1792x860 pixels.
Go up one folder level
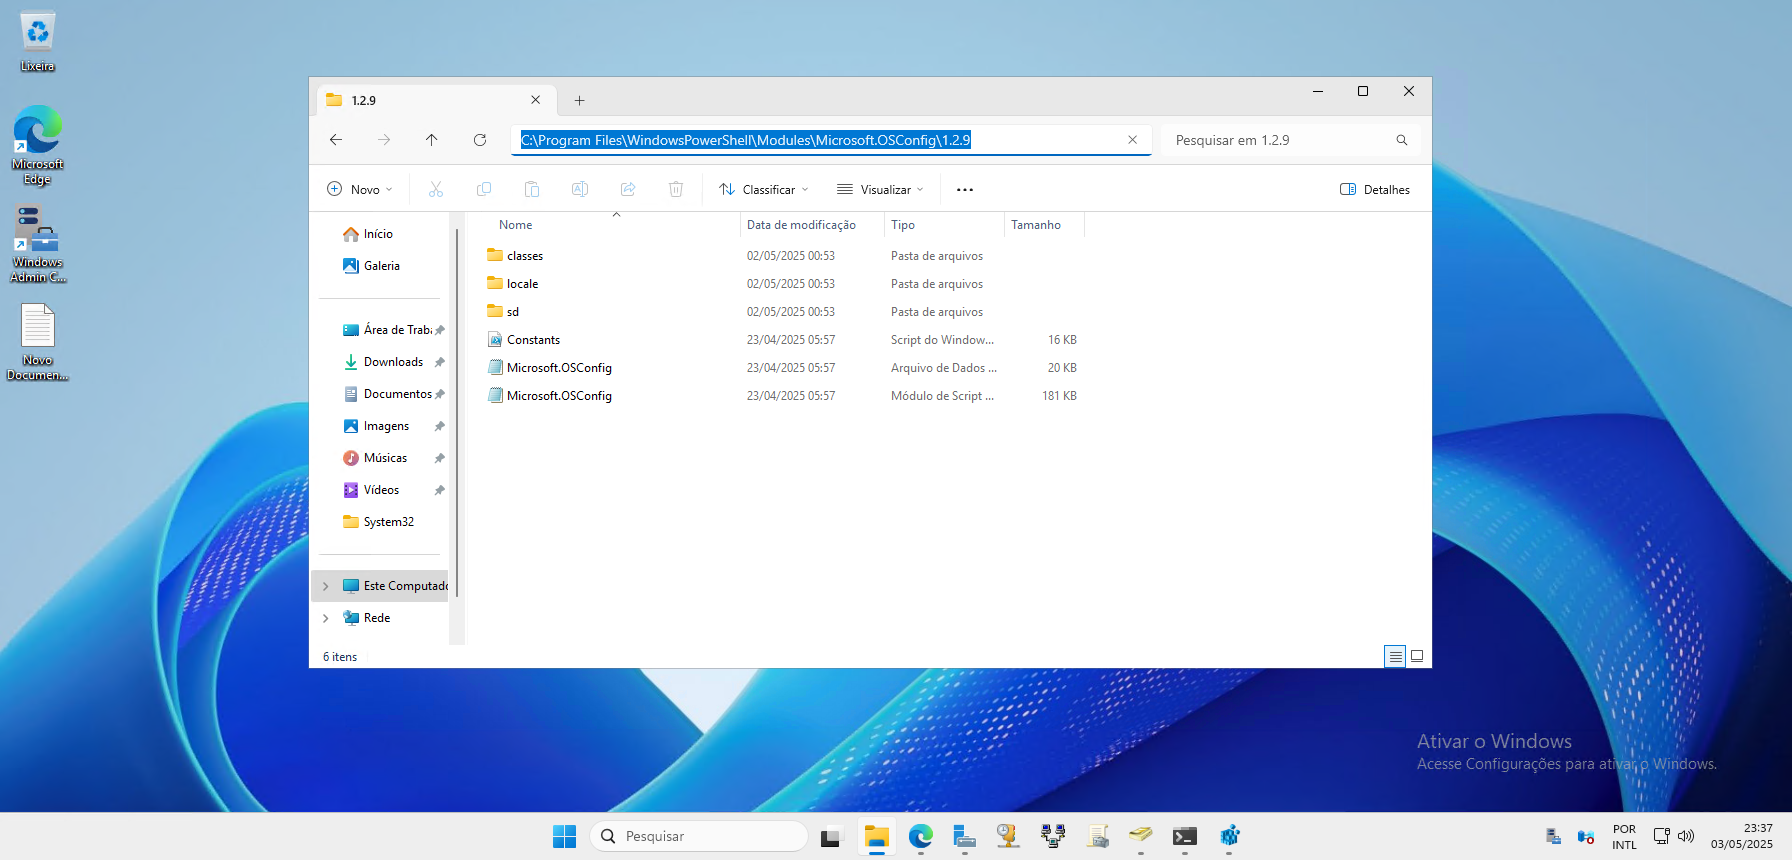tap(432, 140)
